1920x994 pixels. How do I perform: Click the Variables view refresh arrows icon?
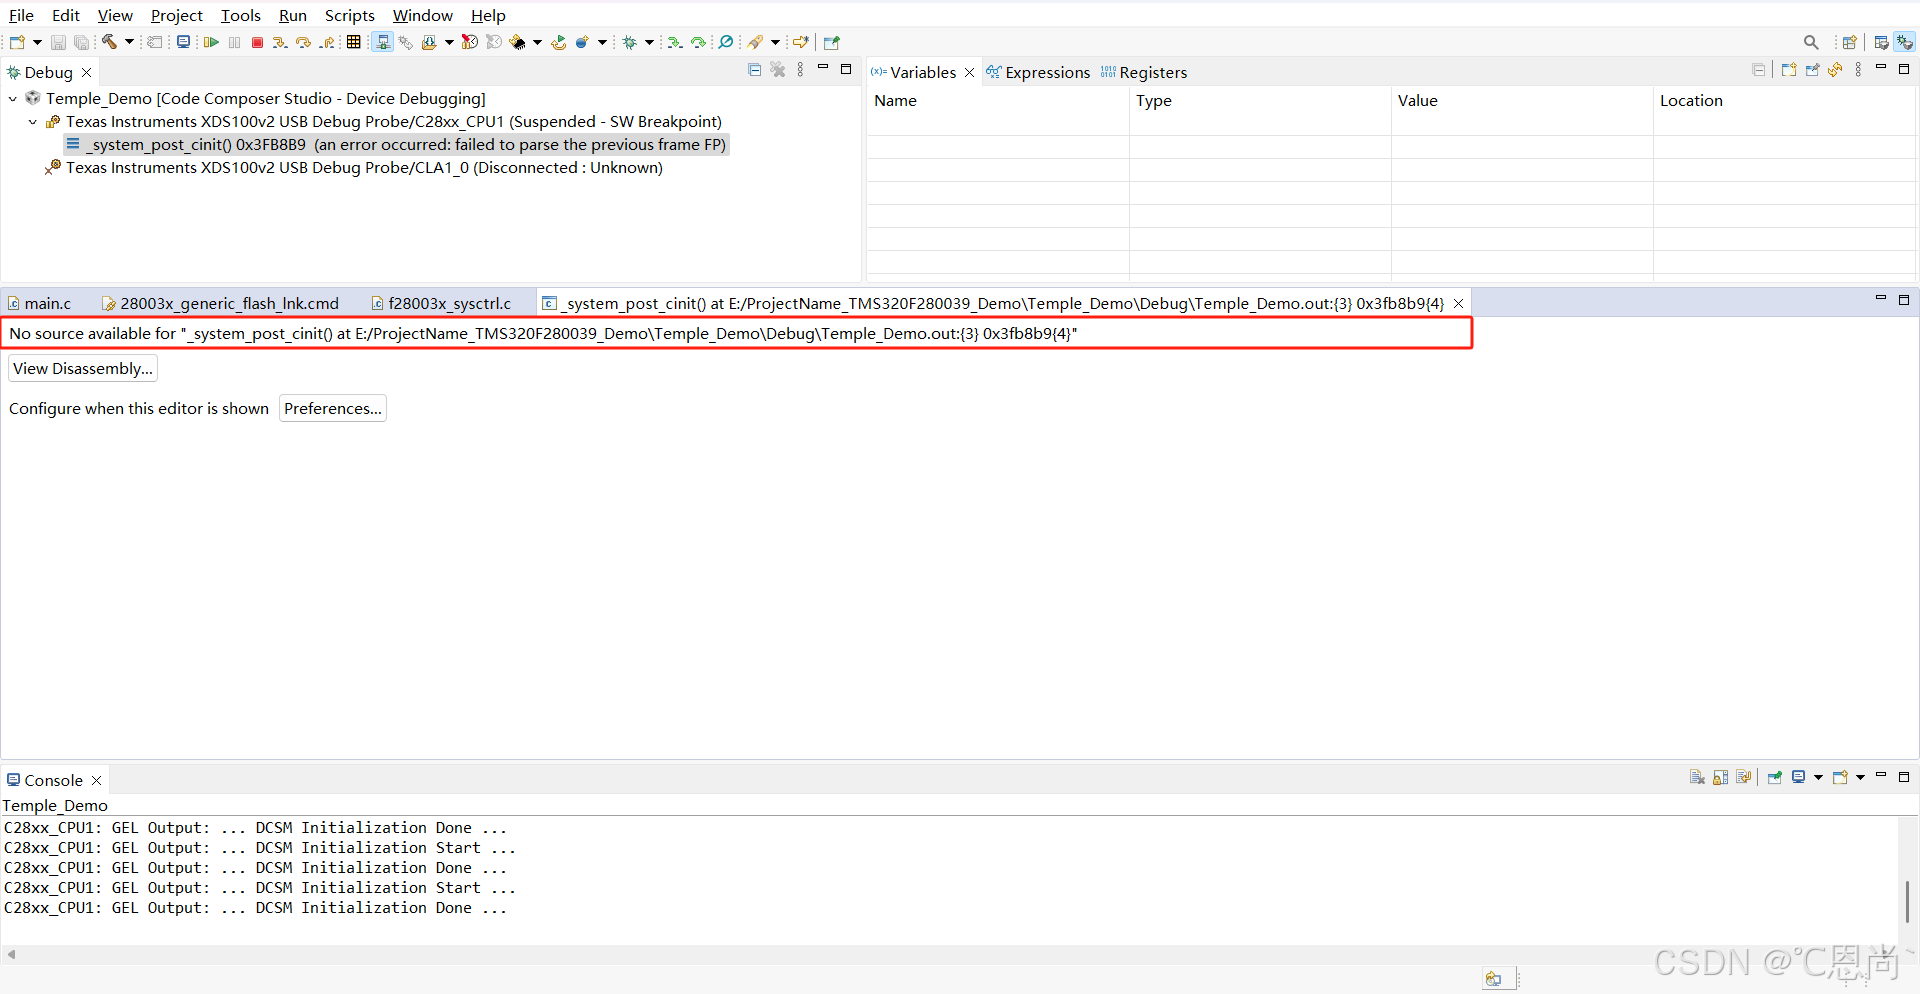click(1835, 70)
